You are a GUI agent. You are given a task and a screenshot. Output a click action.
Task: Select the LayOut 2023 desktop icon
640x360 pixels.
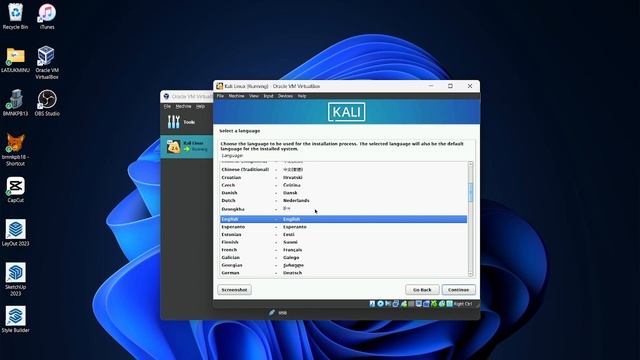click(x=15, y=233)
